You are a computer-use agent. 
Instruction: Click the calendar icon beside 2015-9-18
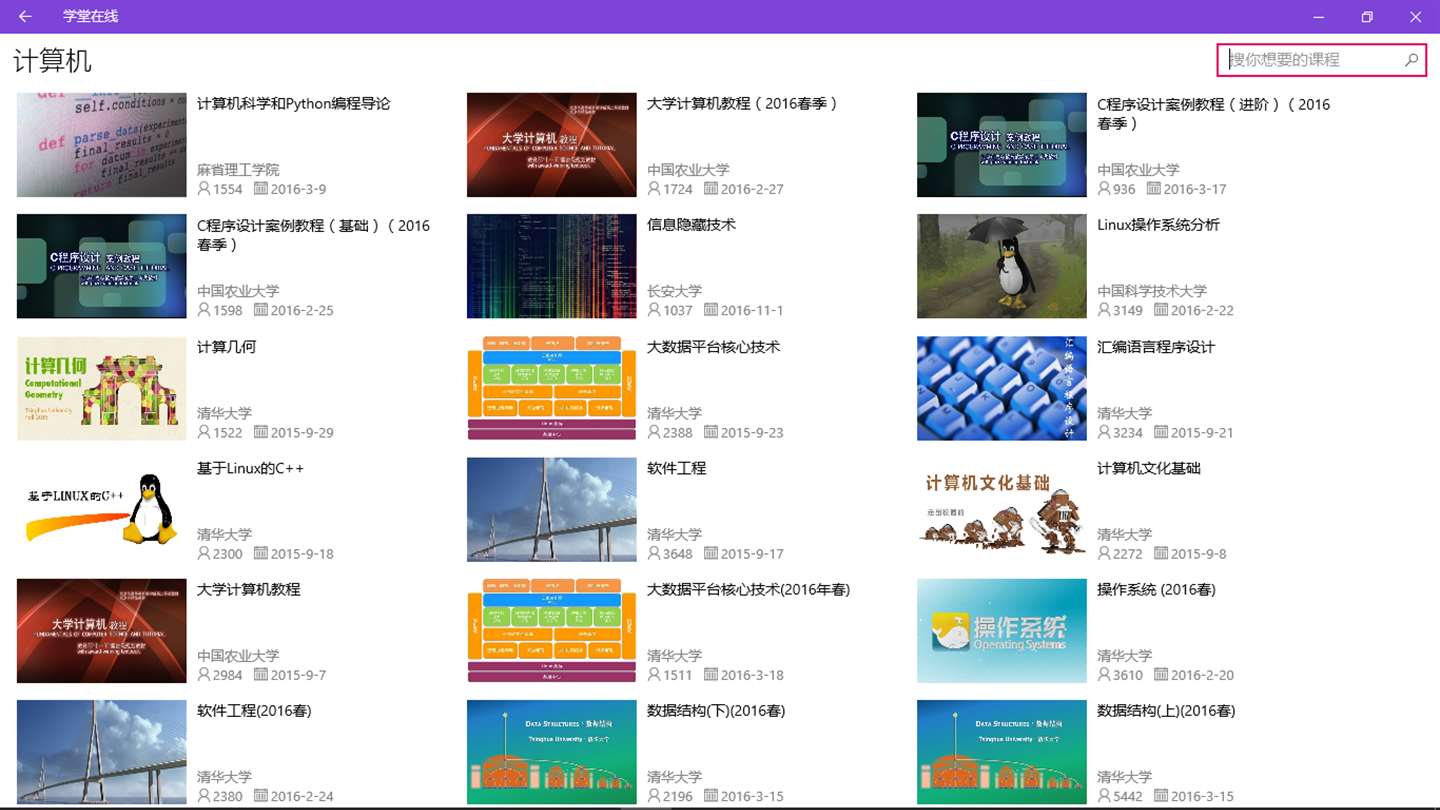pos(261,553)
